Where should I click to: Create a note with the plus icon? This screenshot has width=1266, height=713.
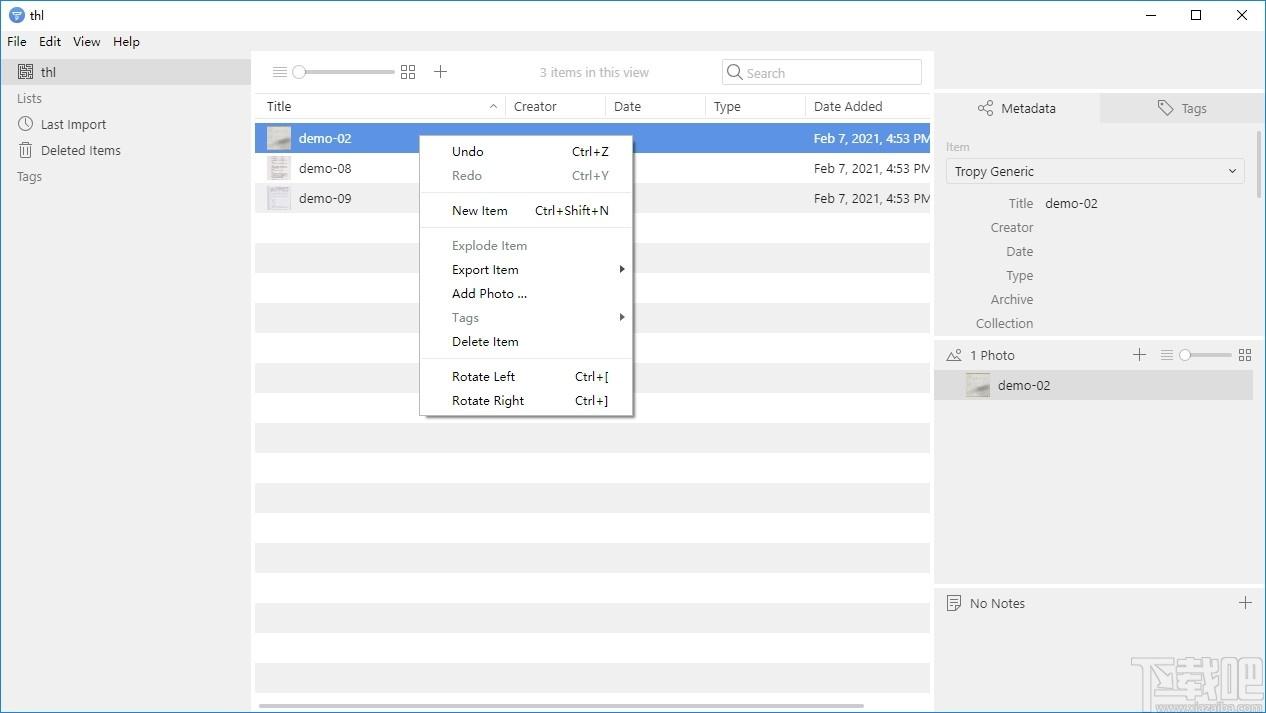(x=1245, y=603)
